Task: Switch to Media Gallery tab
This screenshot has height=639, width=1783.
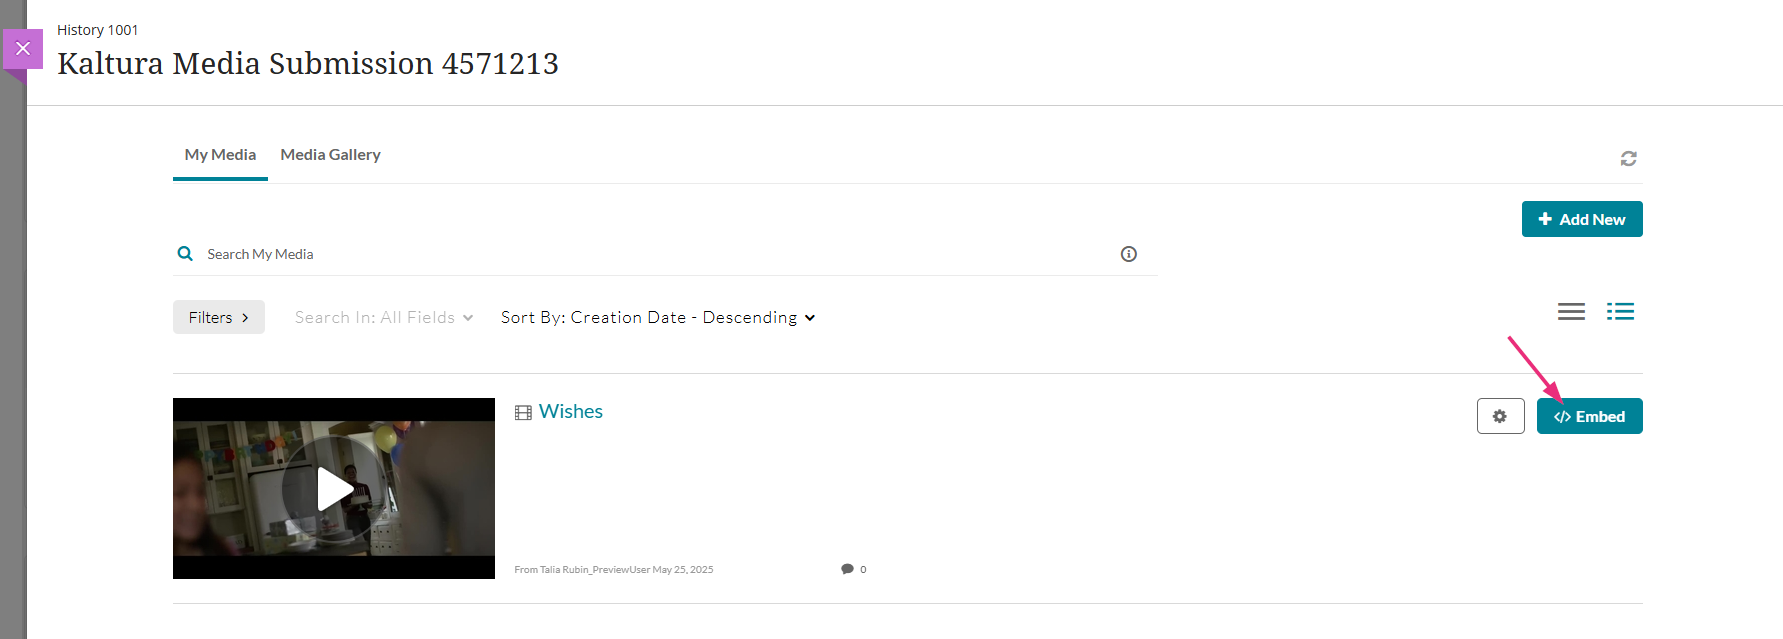Action: tap(330, 155)
